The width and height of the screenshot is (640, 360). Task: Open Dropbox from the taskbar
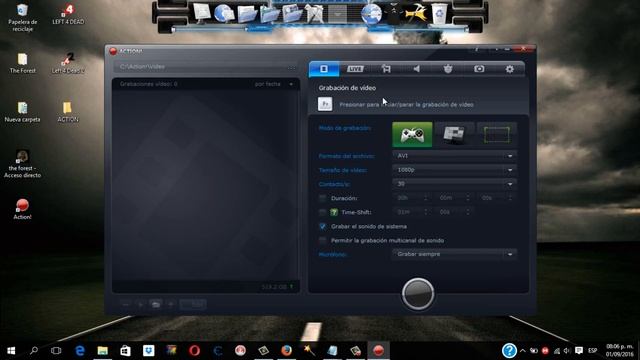tap(149, 351)
